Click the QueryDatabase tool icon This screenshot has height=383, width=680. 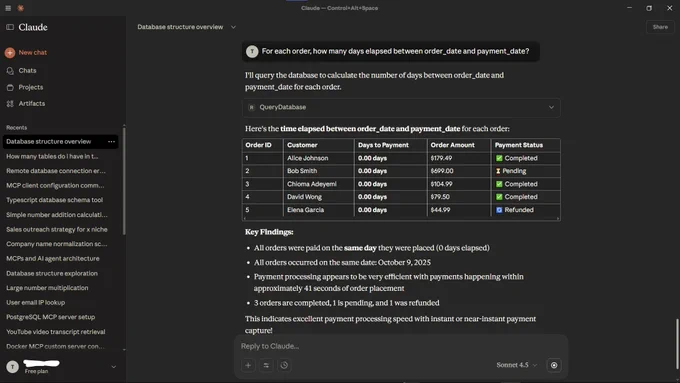(251, 107)
